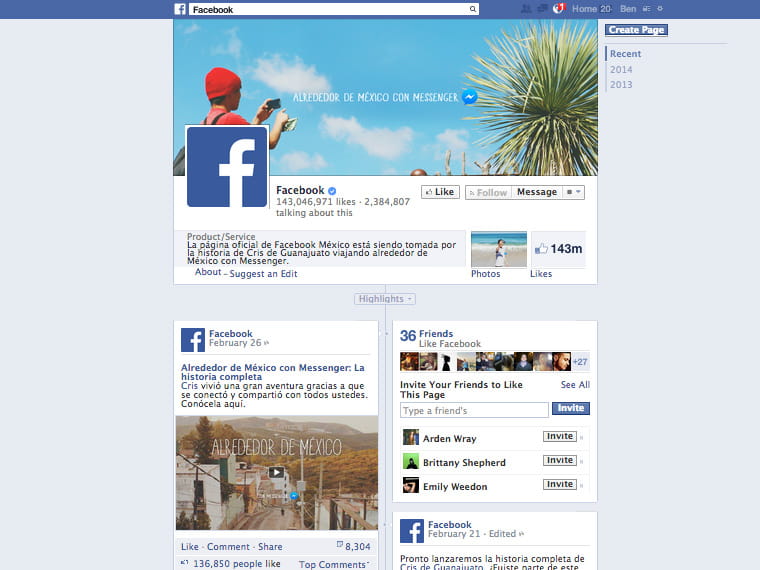The image size is (760, 570).
Task: Dismiss Arden Wray suggestion with x
Action: [582, 438]
